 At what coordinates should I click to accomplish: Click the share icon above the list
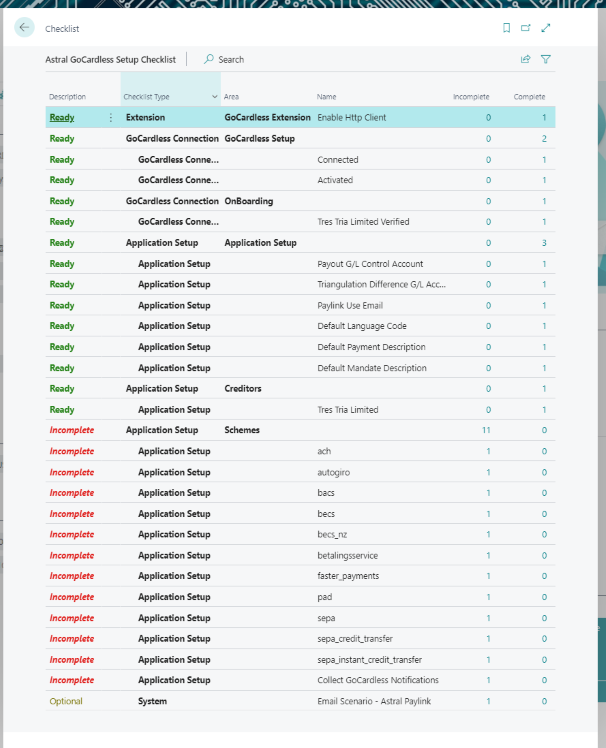point(525,59)
